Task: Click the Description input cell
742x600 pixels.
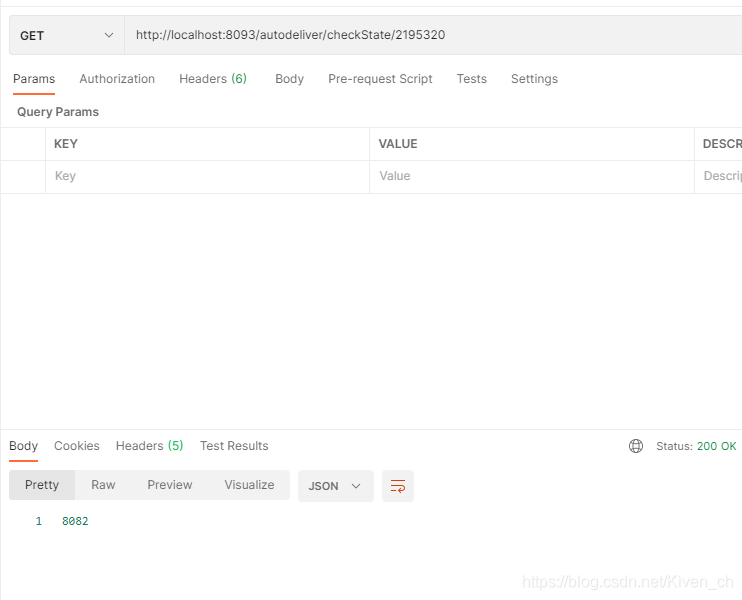Action: pyautogui.click(x=718, y=176)
